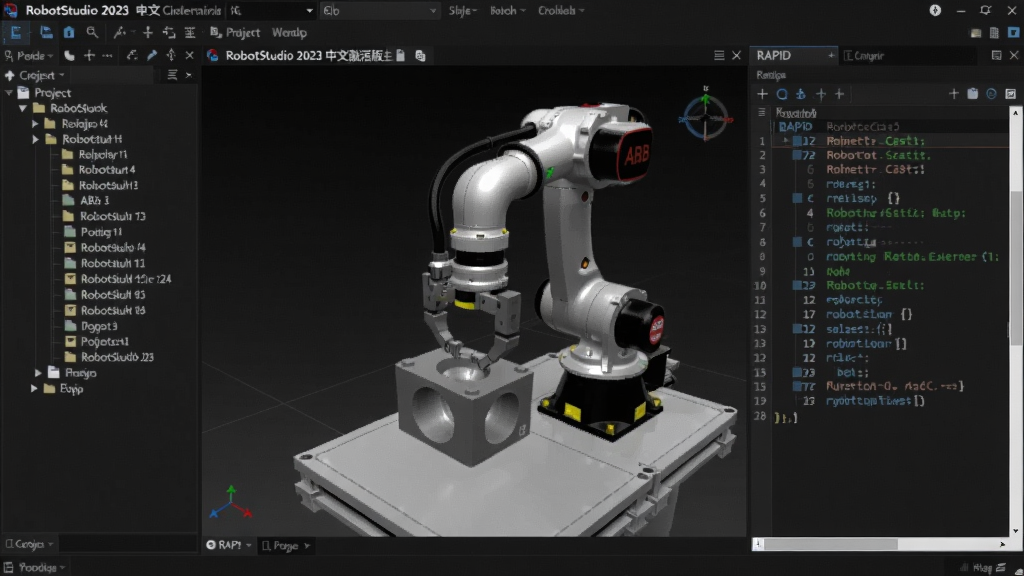1024x576 pixels.
Task: Open the 'Croblab' menu
Action: (x=560, y=10)
